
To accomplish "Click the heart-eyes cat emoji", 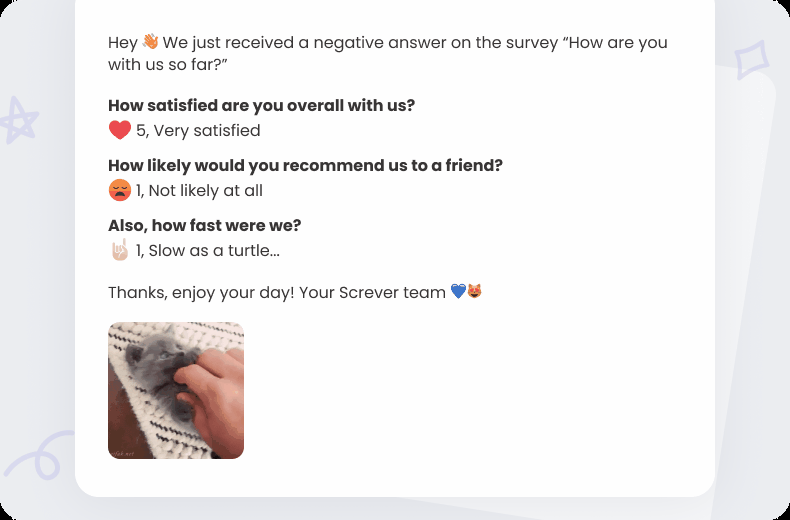I will coord(475,292).
